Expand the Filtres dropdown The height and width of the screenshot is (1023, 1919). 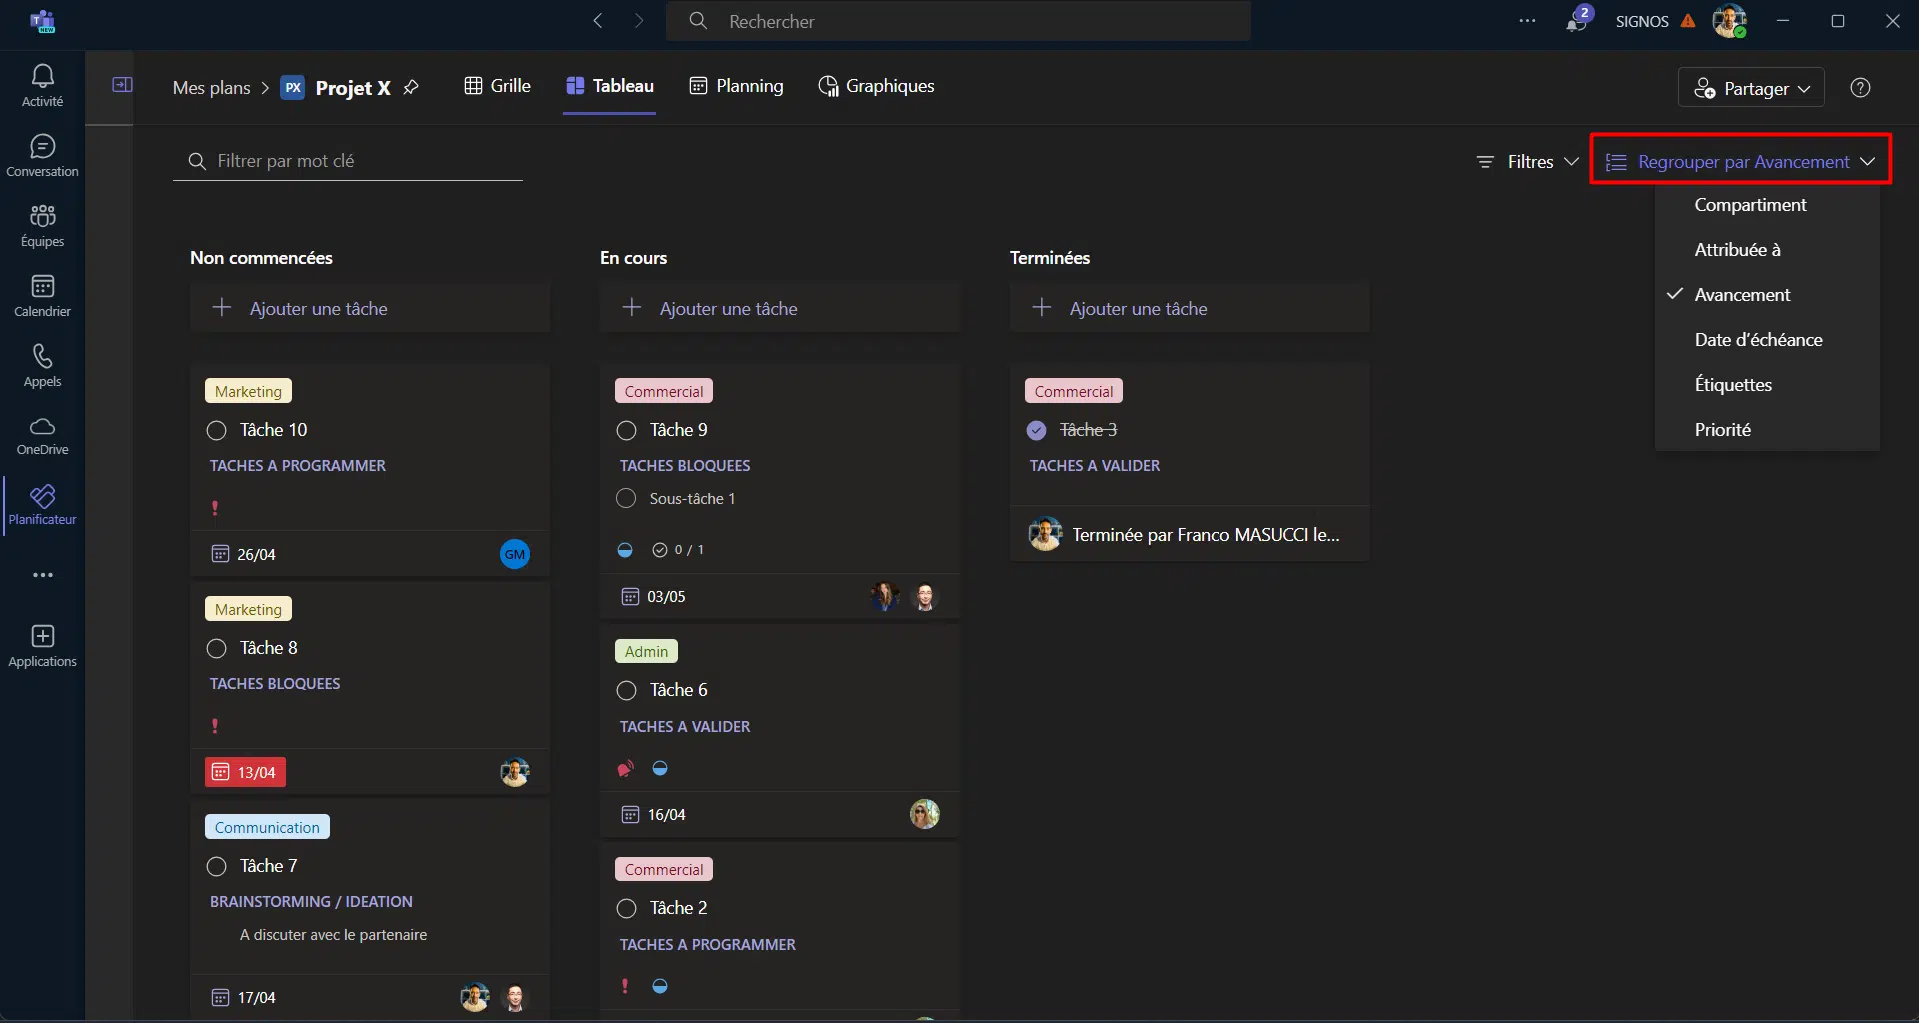click(x=1528, y=162)
